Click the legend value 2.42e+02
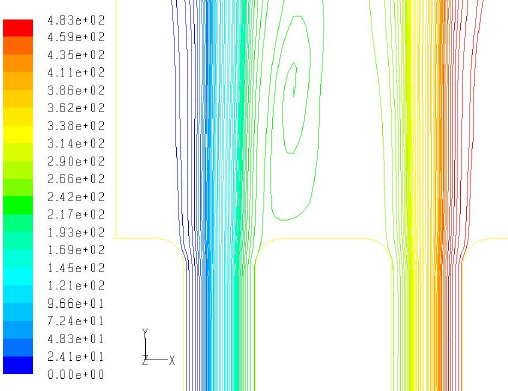The width and height of the screenshot is (508, 391). click(x=76, y=197)
